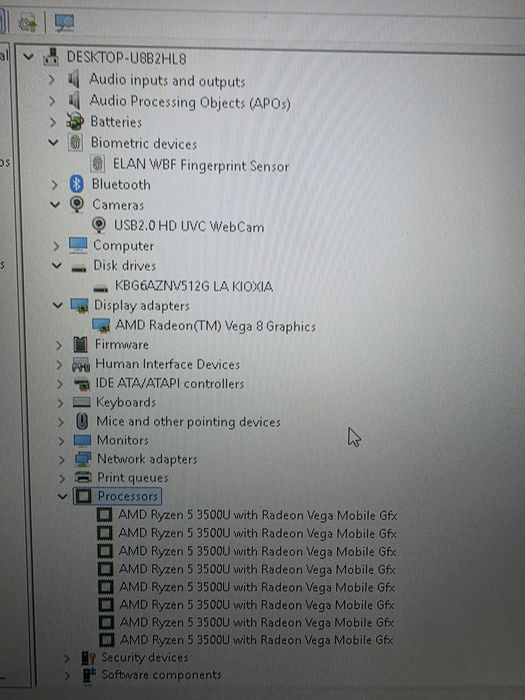
Task: Select the Bluetooth label text
Action: coord(121,184)
